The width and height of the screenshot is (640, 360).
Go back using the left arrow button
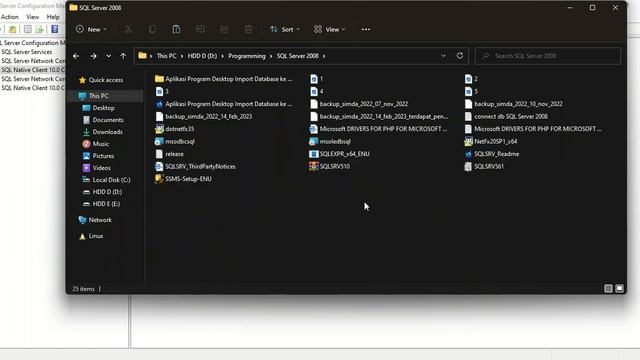pyautogui.click(x=76, y=56)
